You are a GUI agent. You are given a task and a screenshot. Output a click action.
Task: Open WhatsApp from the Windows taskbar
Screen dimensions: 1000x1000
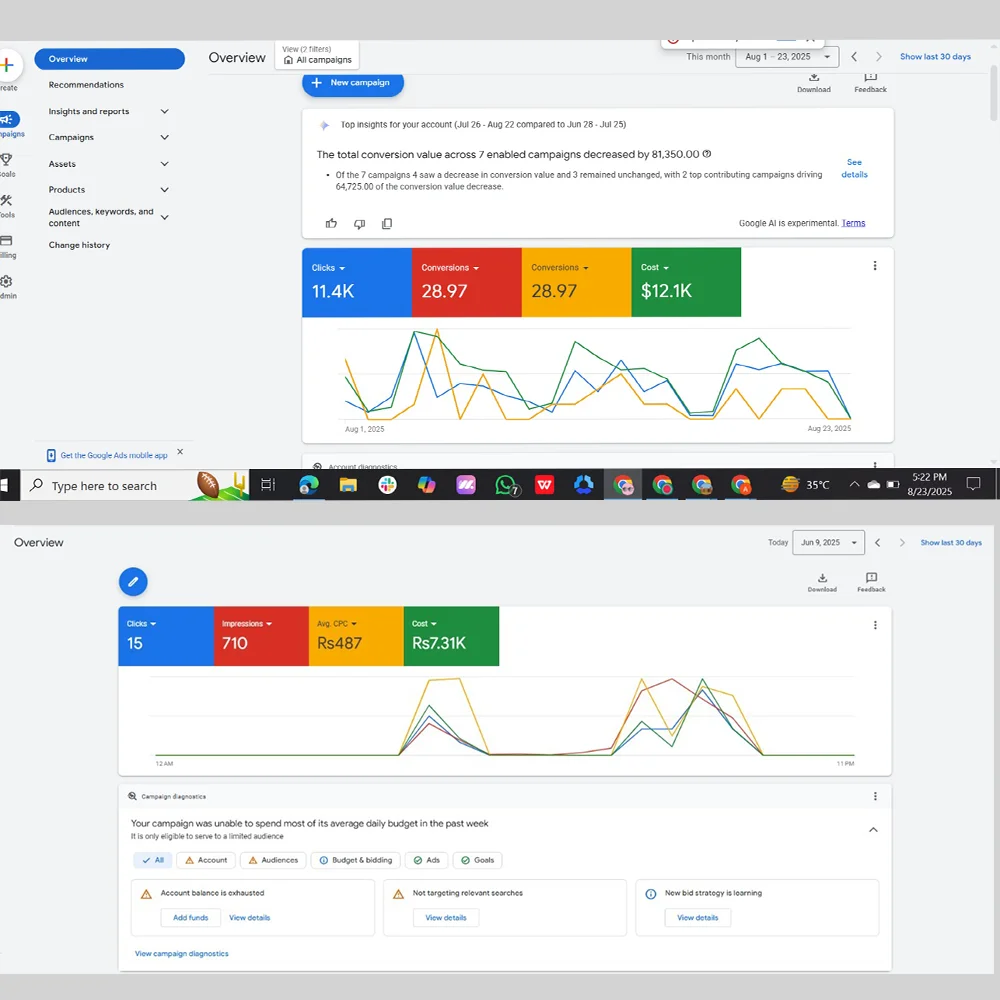(506, 485)
